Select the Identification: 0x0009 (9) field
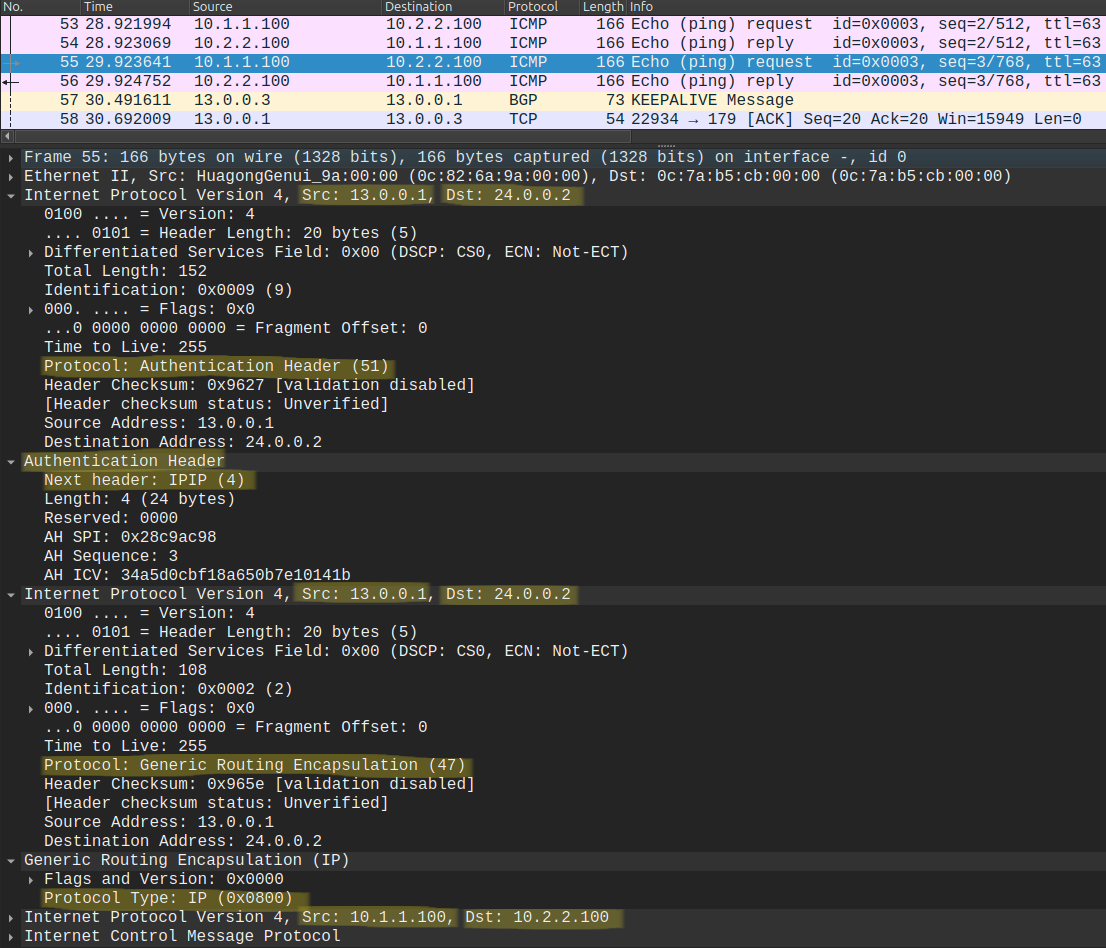Image resolution: width=1106 pixels, height=948 pixels. (168, 291)
